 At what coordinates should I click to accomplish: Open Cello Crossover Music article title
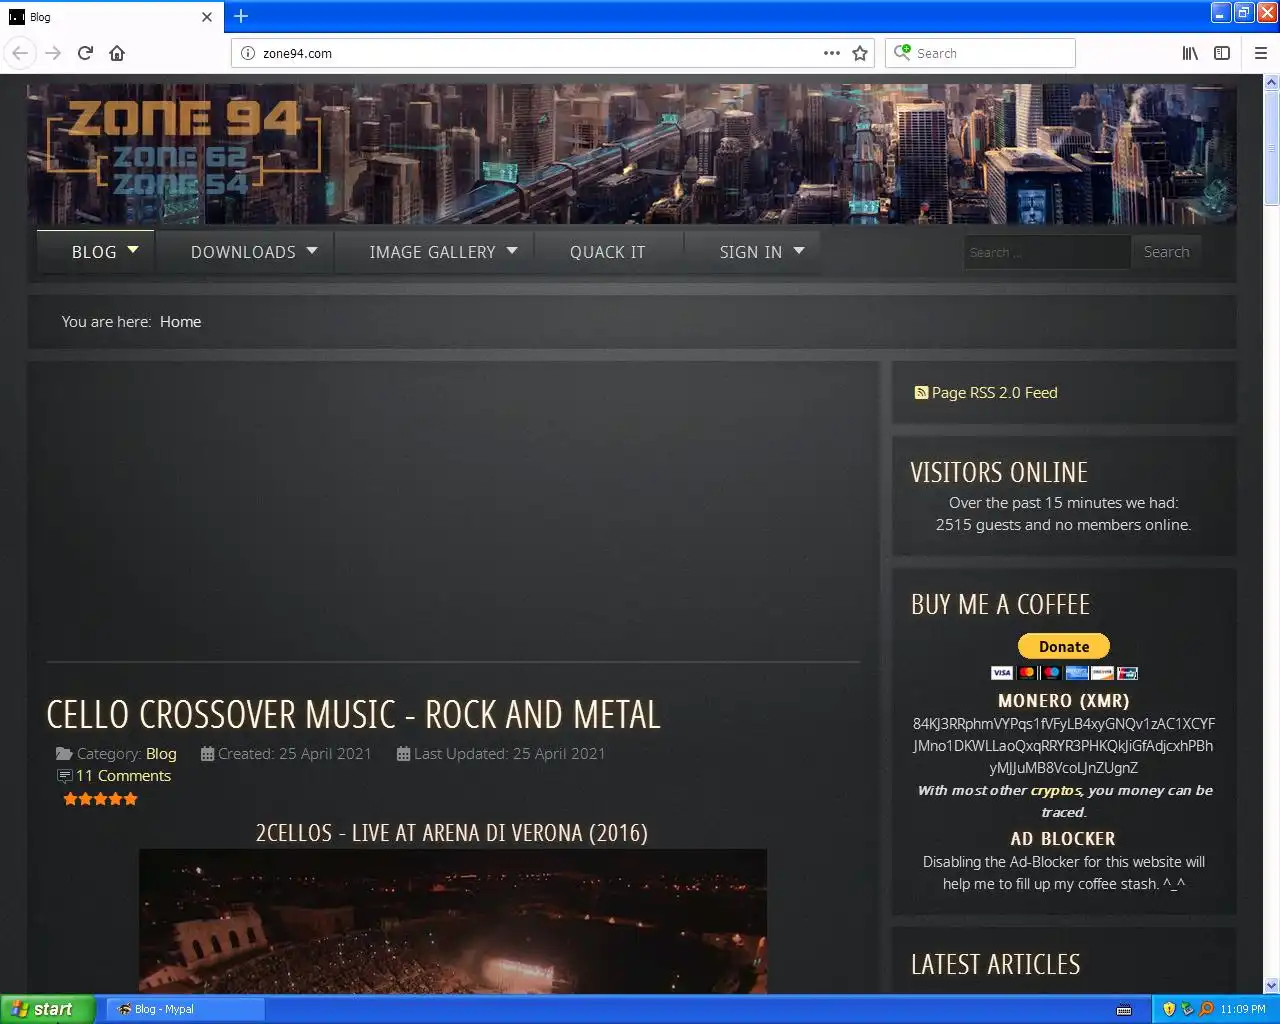[353, 714]
